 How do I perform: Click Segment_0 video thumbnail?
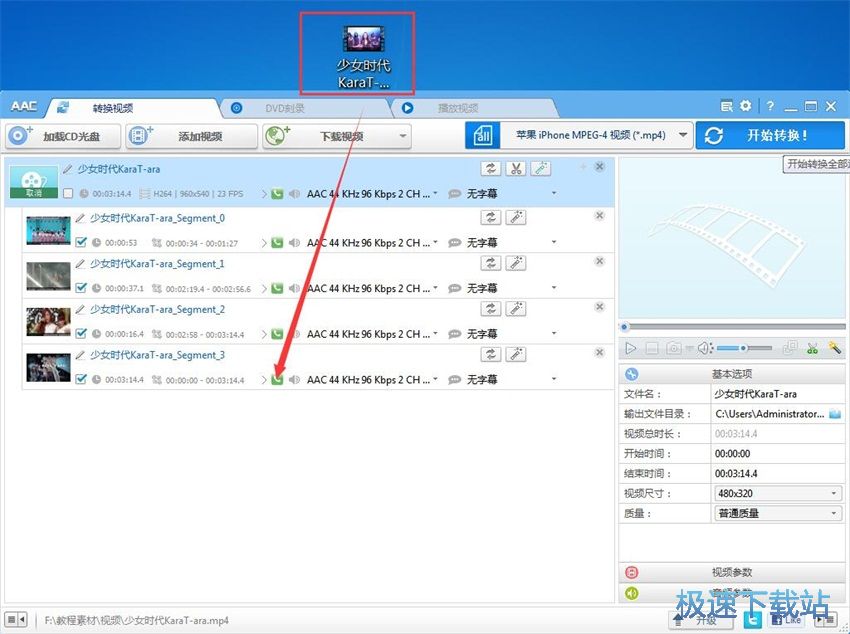click(48, 231)
